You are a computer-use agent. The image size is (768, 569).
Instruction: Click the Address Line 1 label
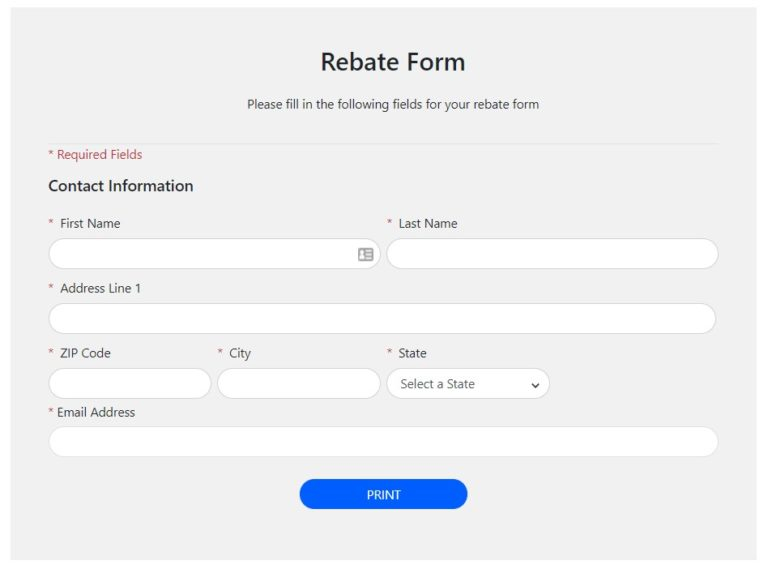point(100,288)
